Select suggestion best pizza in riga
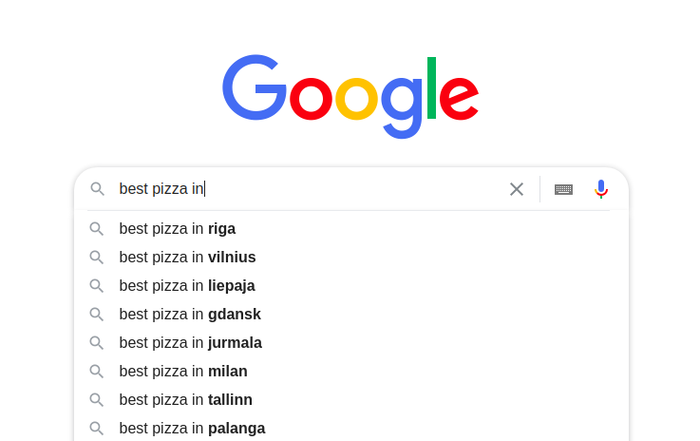 351,229
